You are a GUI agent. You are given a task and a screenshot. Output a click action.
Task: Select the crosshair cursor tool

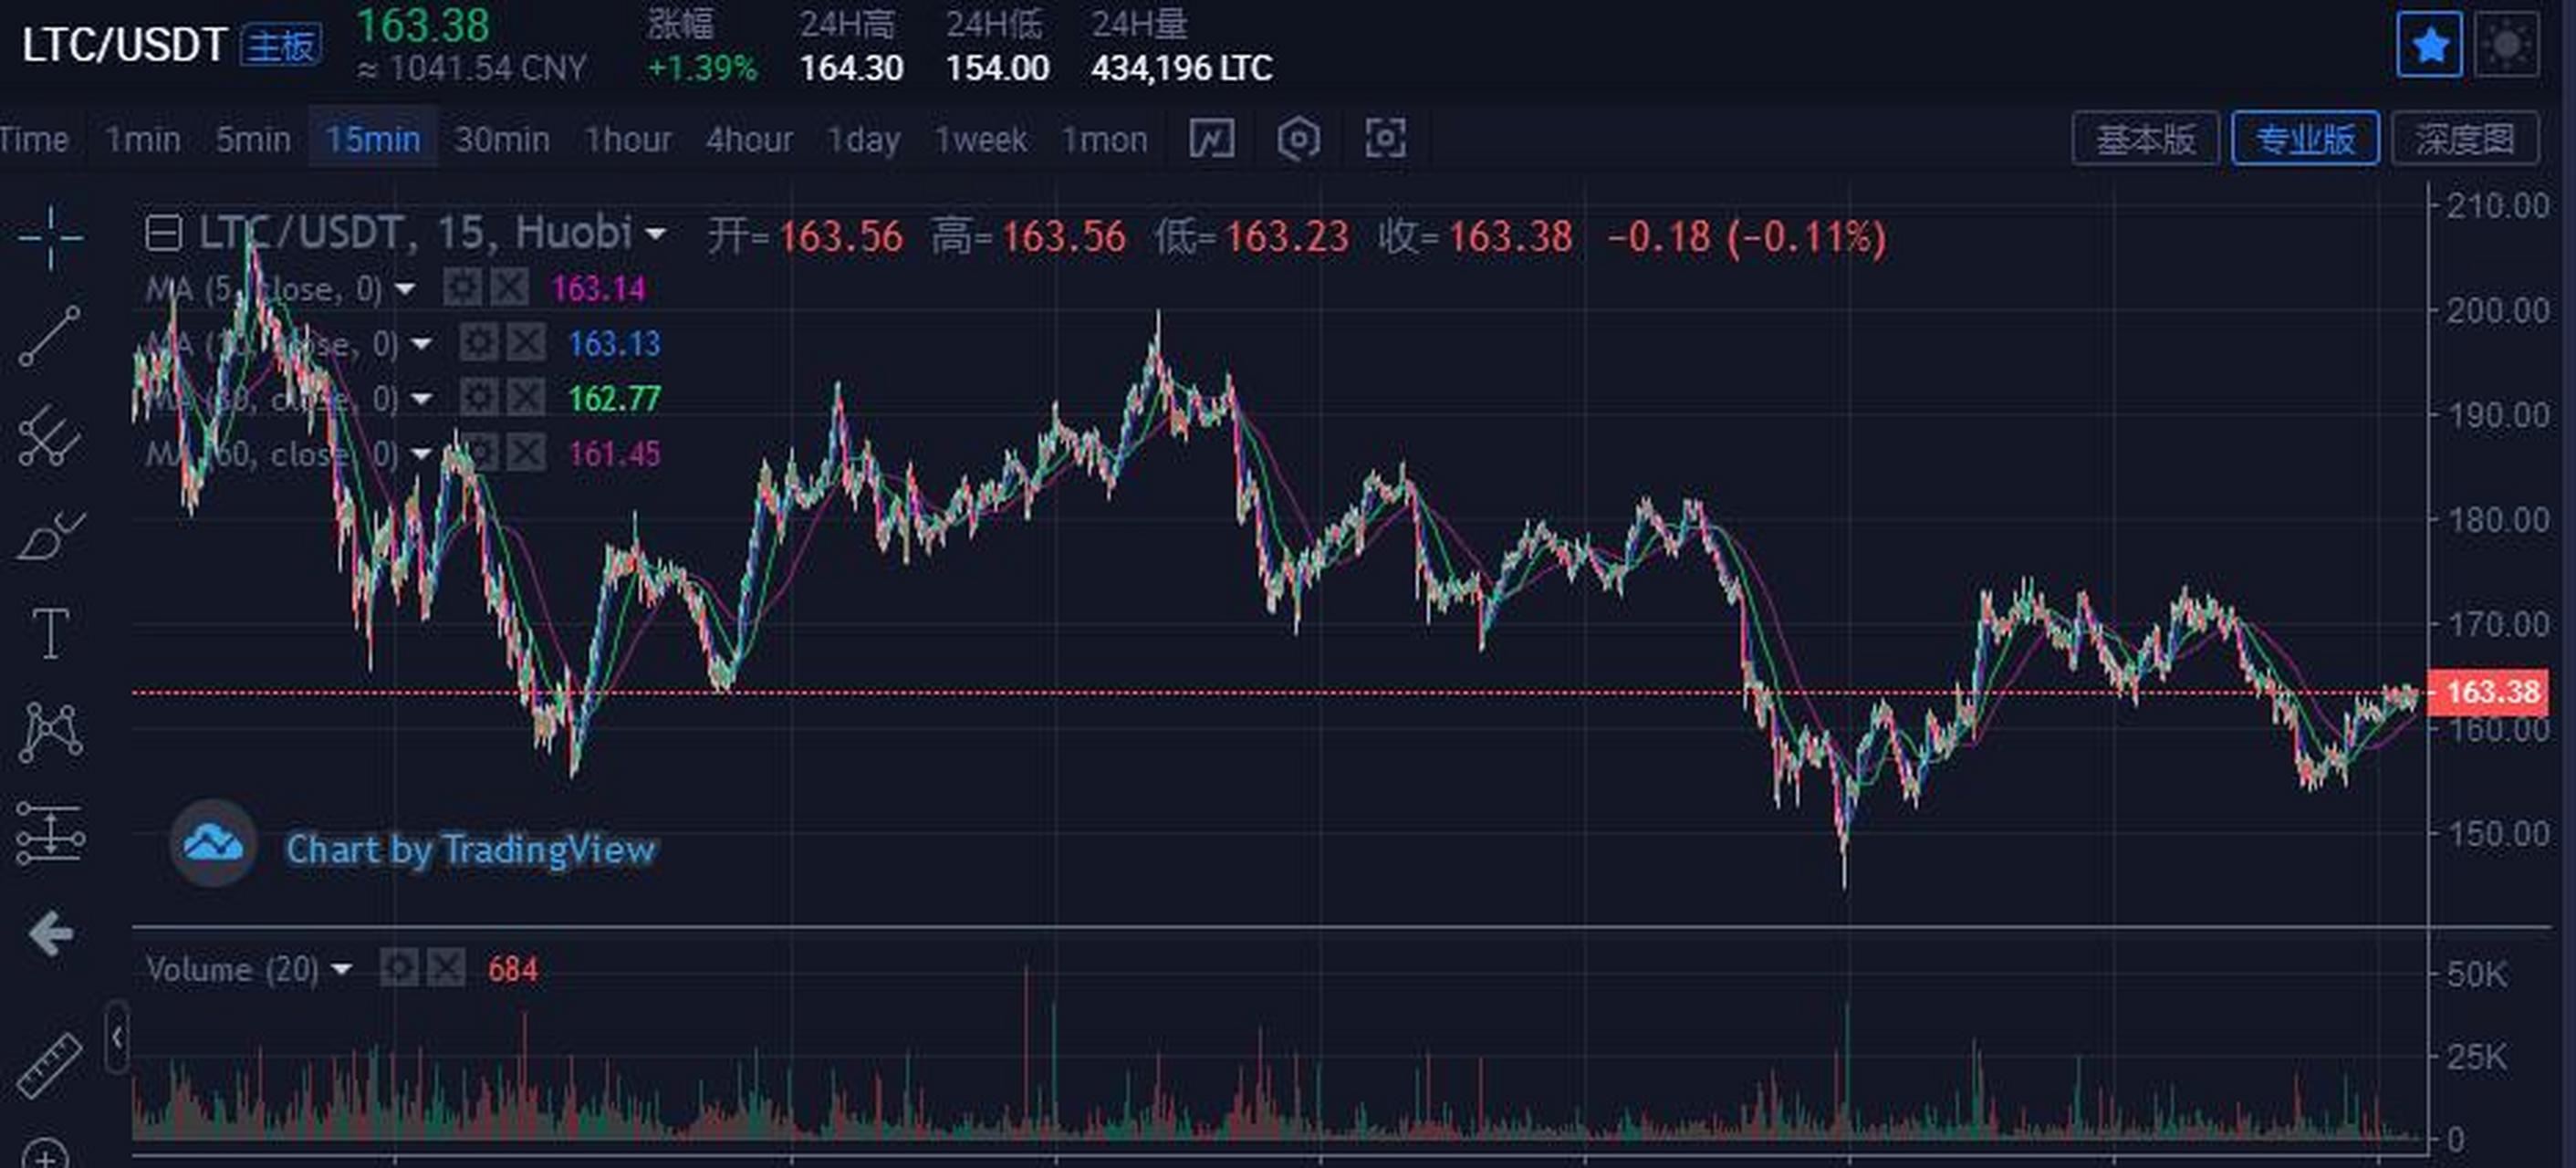(52, 237)
